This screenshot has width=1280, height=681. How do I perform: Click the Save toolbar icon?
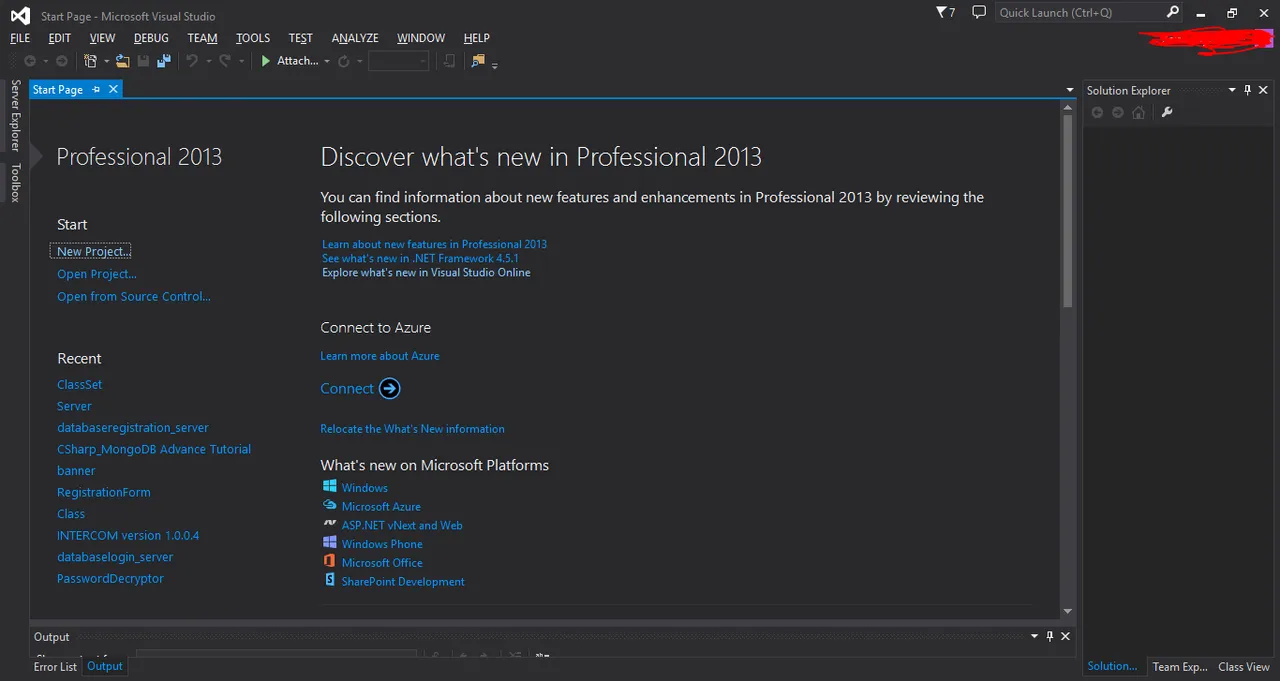143,61
